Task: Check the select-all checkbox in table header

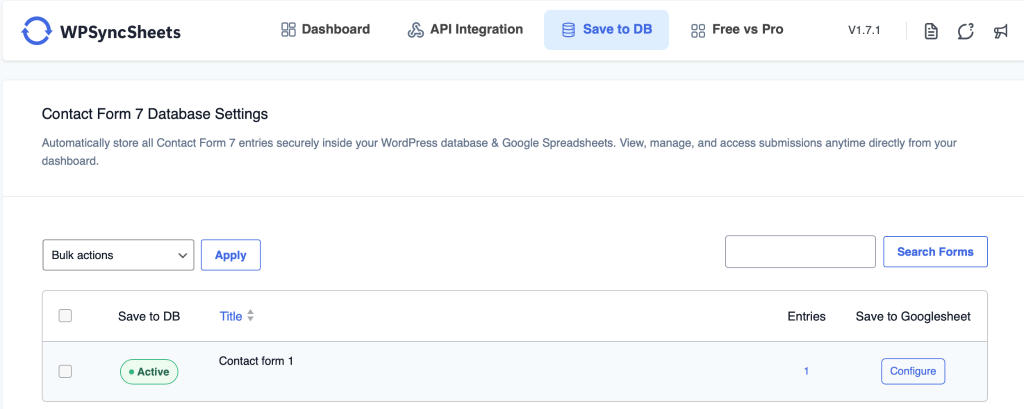Action: [65, 316]
